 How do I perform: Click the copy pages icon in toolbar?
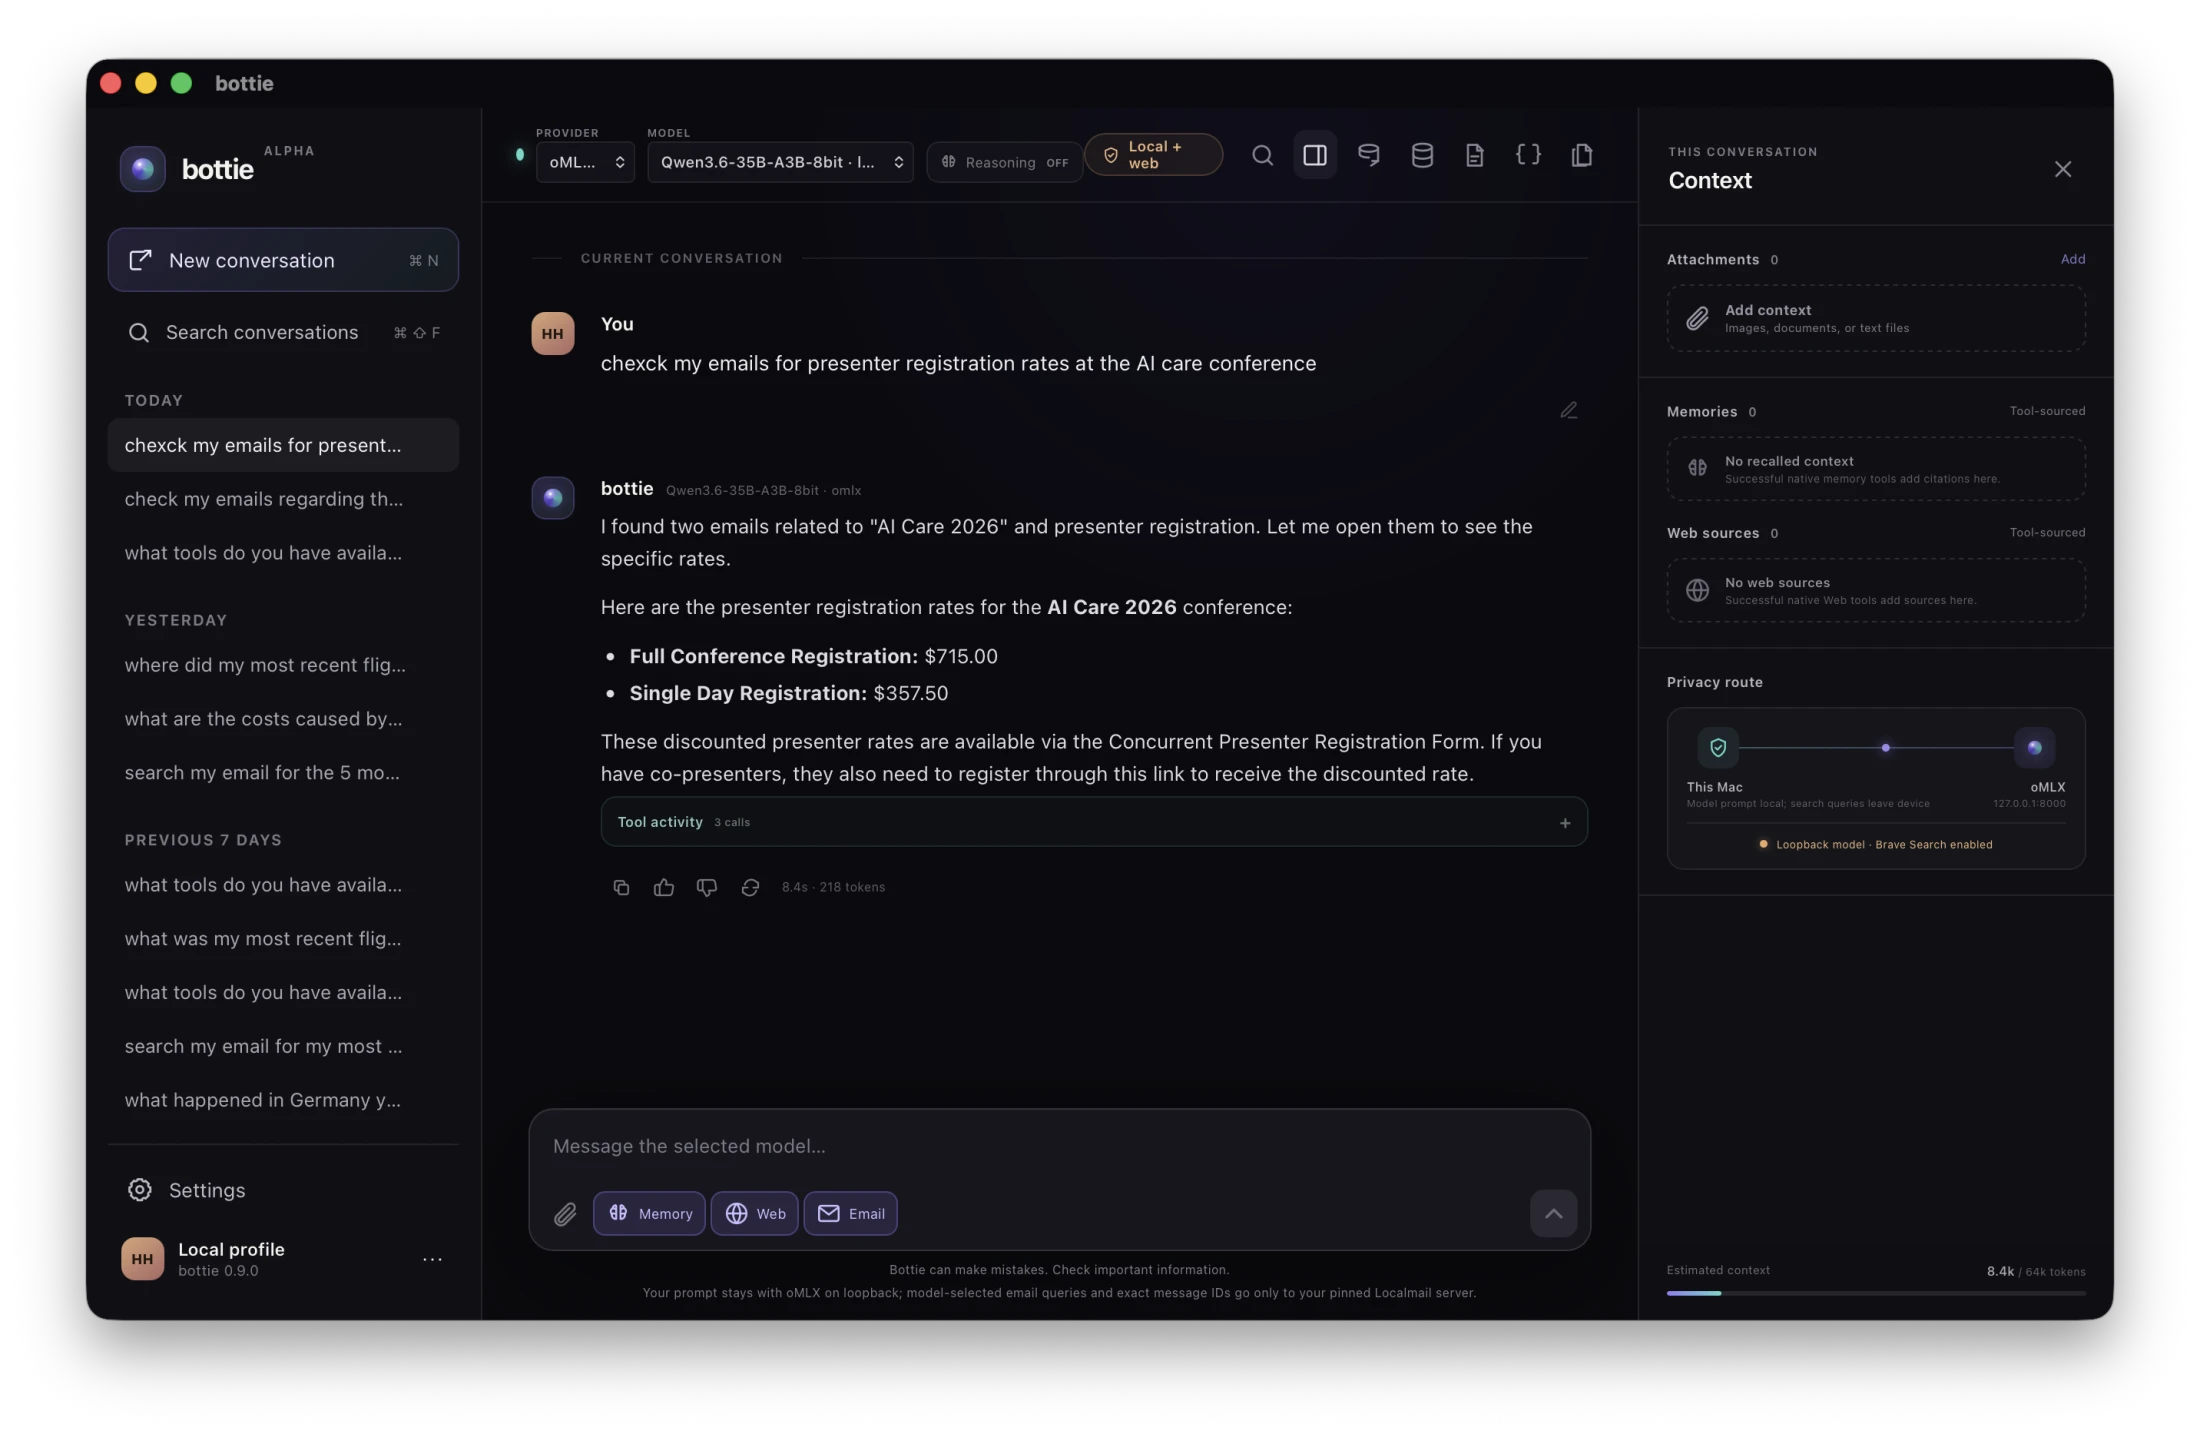coord(1581,155)
